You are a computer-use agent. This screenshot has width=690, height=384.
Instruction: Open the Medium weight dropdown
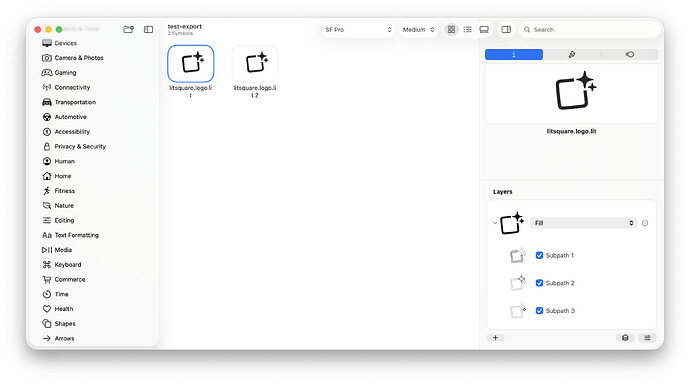(418, 29)
